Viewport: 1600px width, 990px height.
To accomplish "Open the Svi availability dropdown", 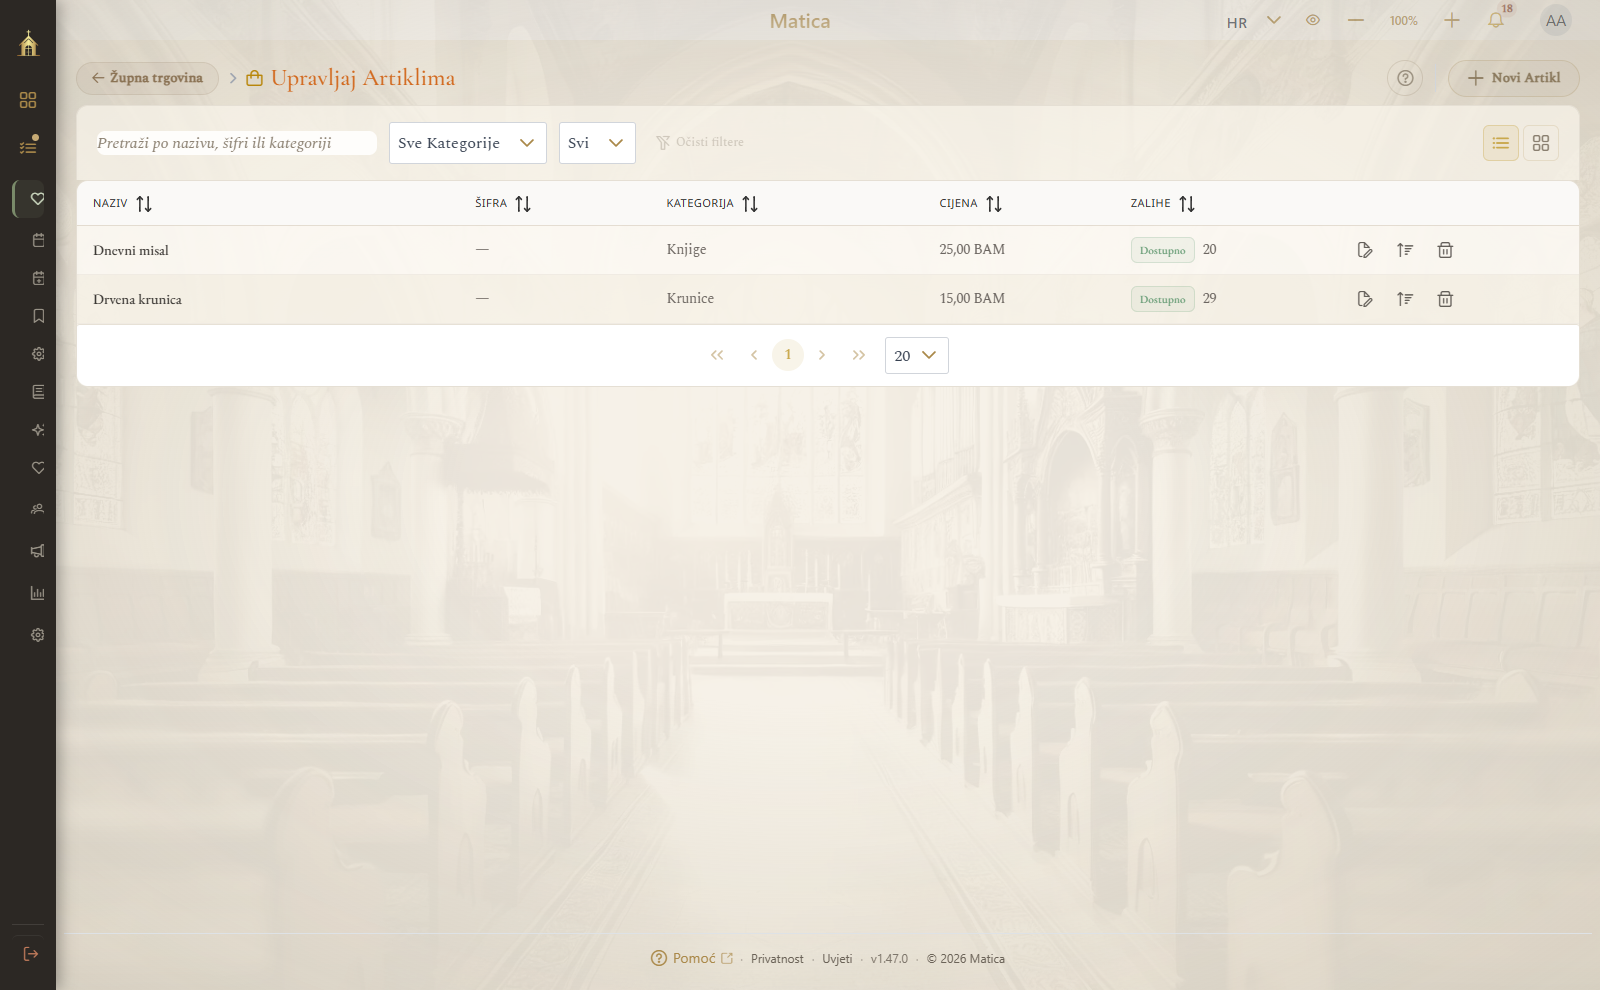I will (597, 143).
